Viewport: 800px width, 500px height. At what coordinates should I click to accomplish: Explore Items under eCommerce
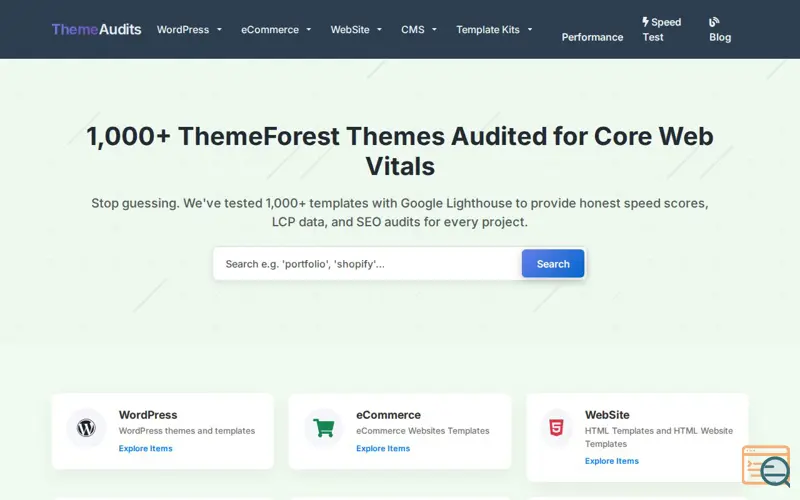[x=383, y=448]
